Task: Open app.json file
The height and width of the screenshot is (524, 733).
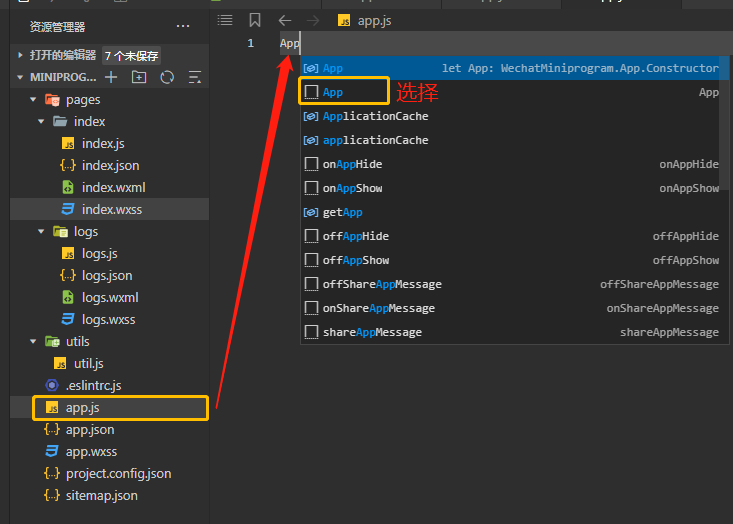Action: pyautogui.click(x=109, y=430)
